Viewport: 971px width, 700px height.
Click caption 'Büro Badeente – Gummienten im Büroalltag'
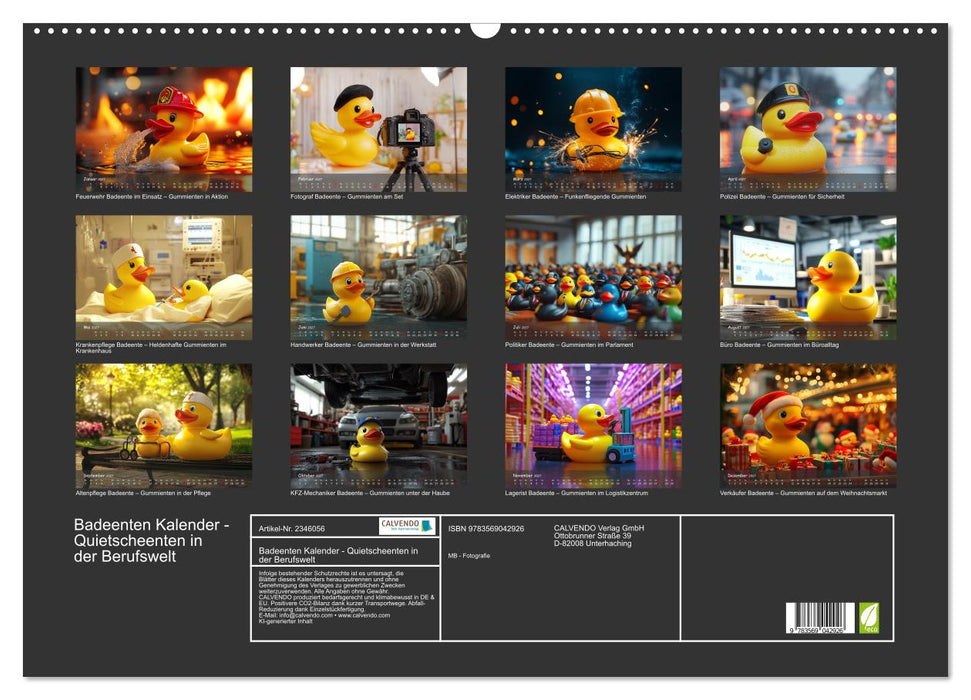[779, 344]
